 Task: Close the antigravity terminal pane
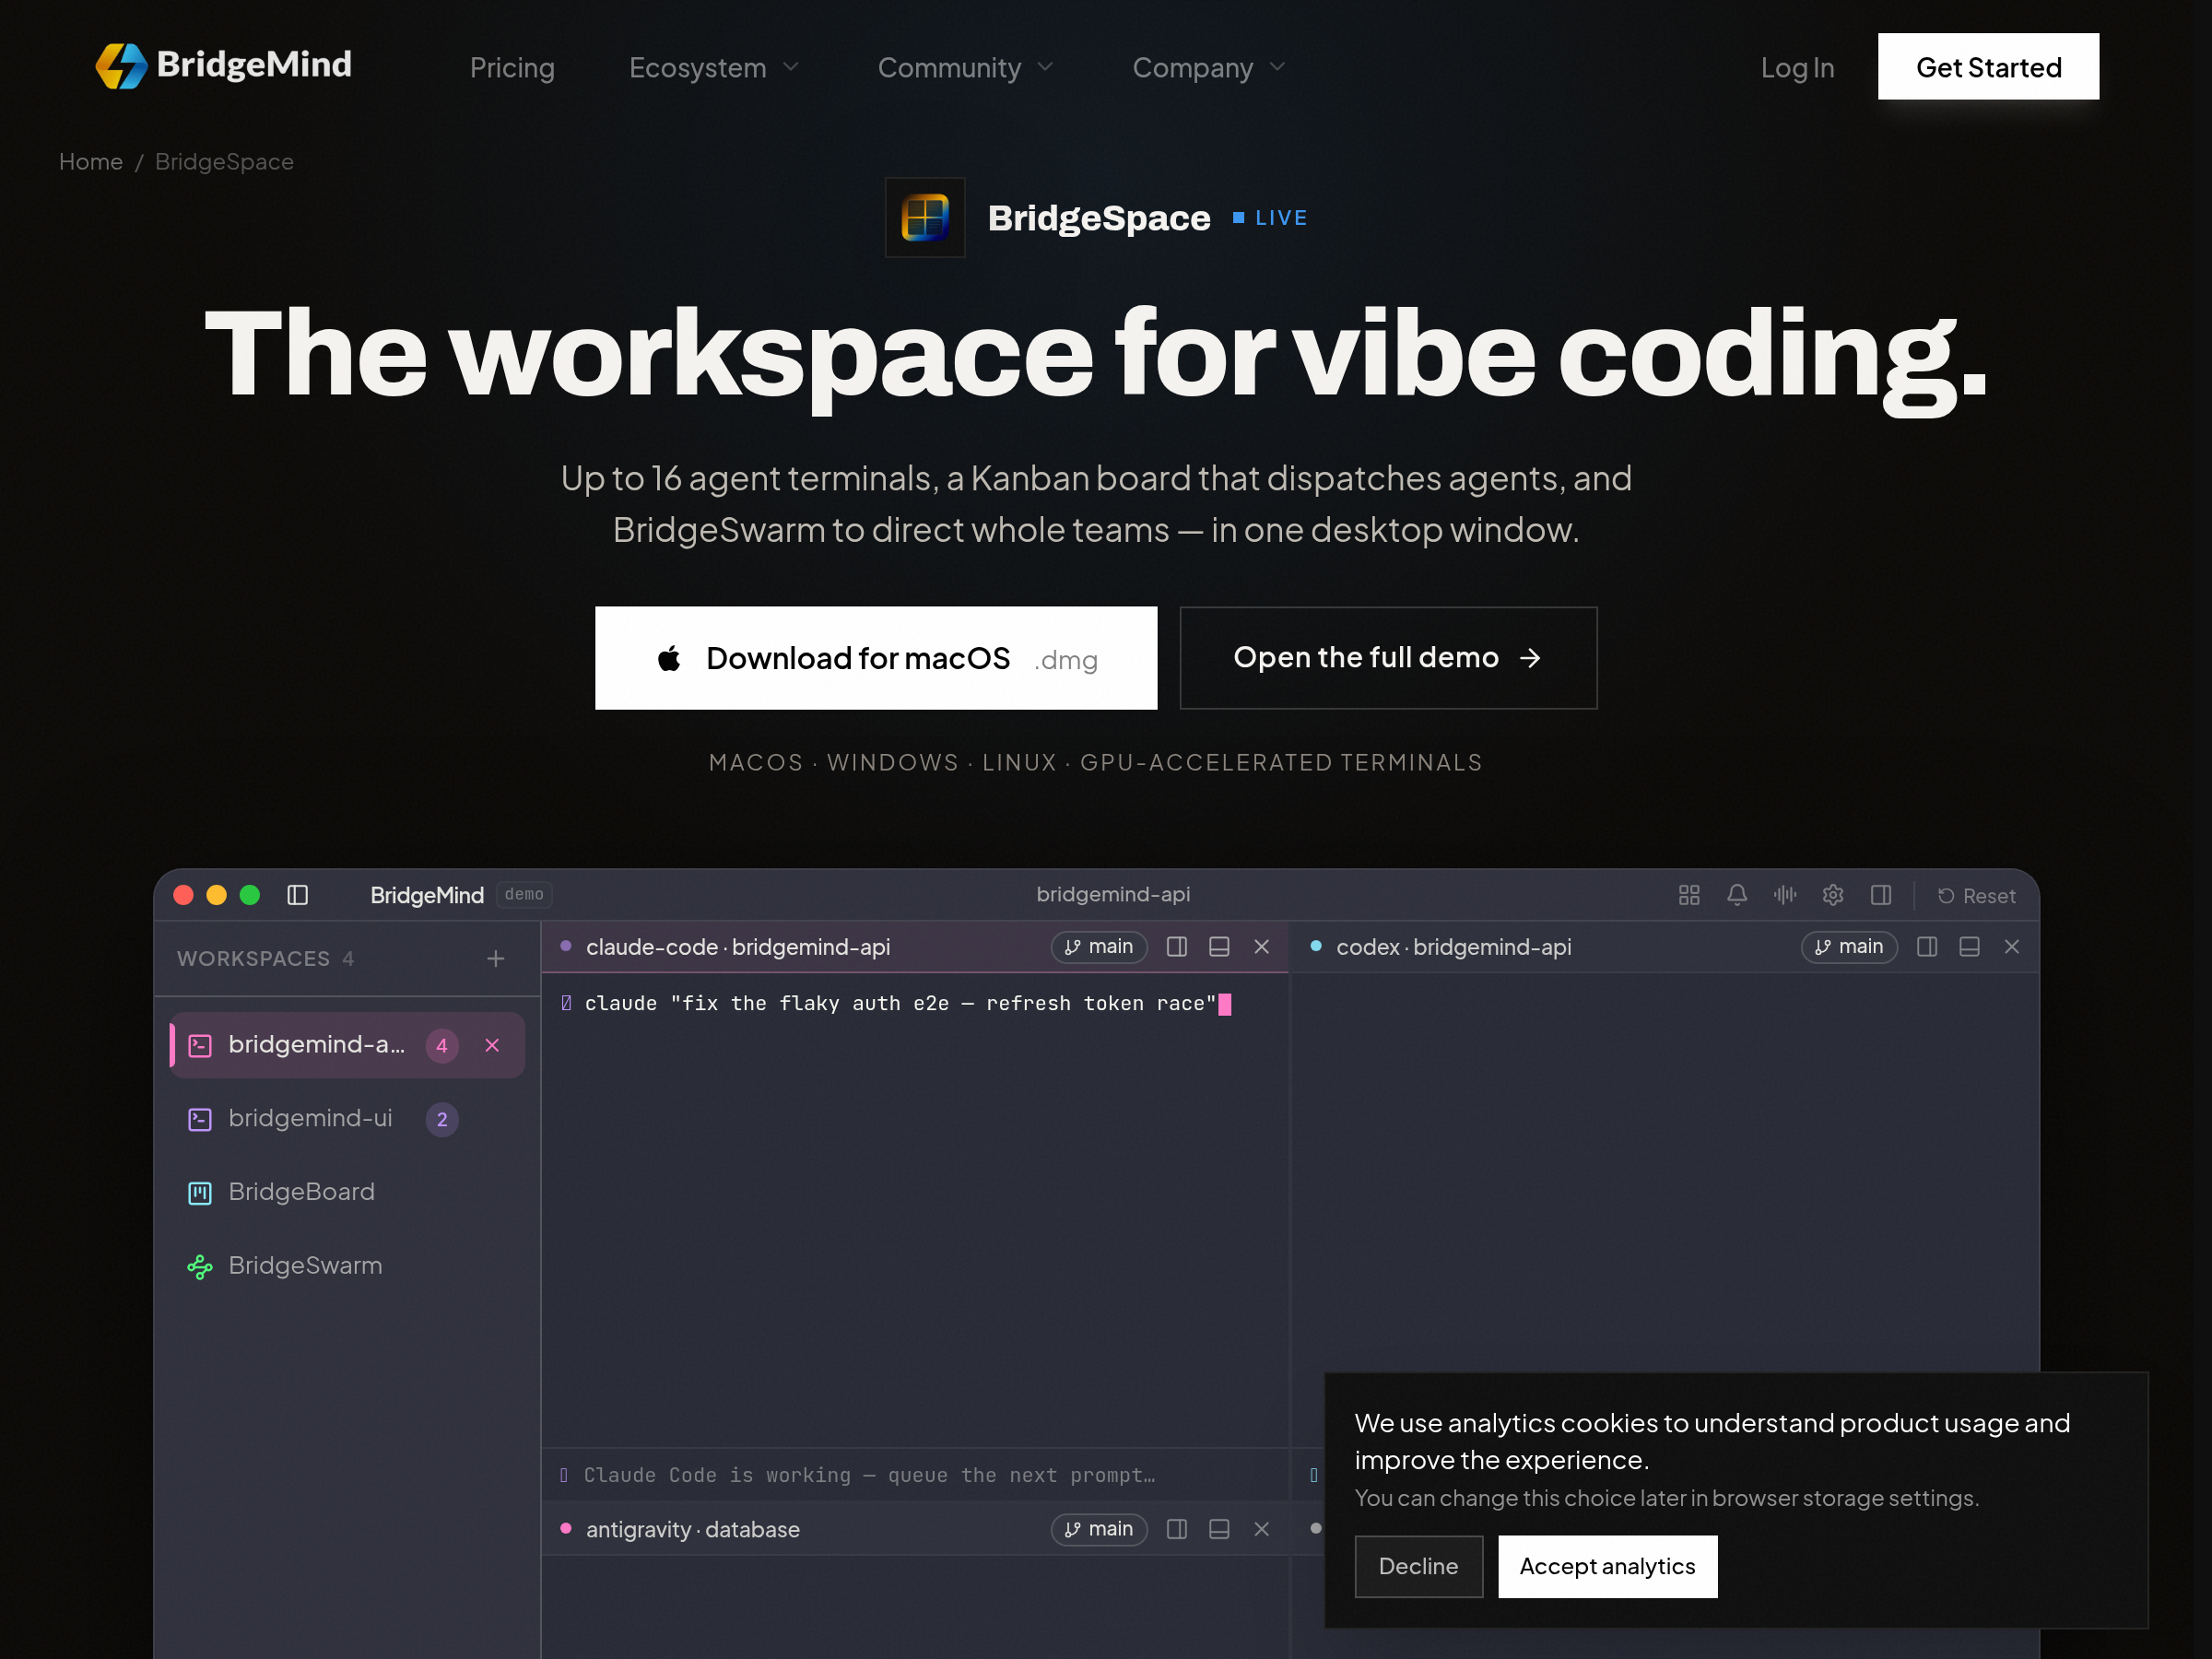1262,1530
